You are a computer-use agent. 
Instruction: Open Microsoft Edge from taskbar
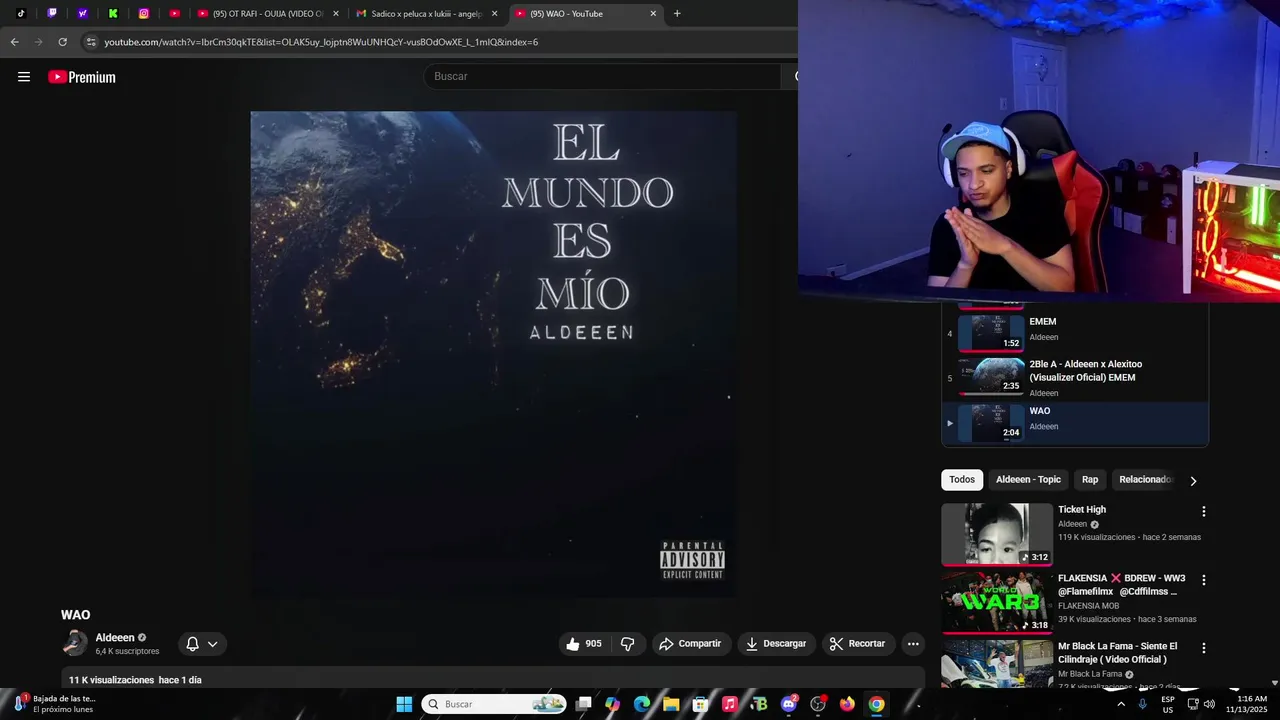tap(642, 704)
